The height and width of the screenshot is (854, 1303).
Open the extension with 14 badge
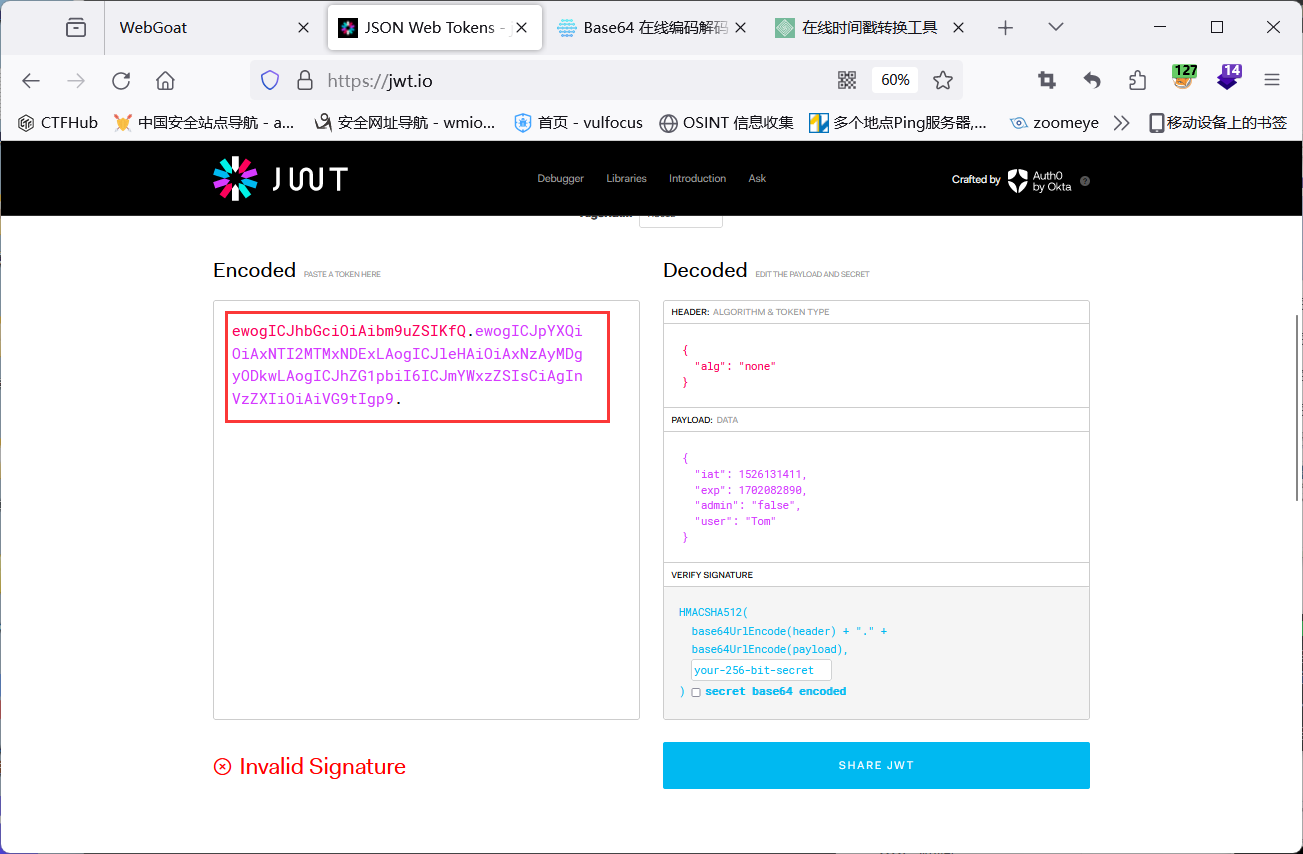[1229, 77]
